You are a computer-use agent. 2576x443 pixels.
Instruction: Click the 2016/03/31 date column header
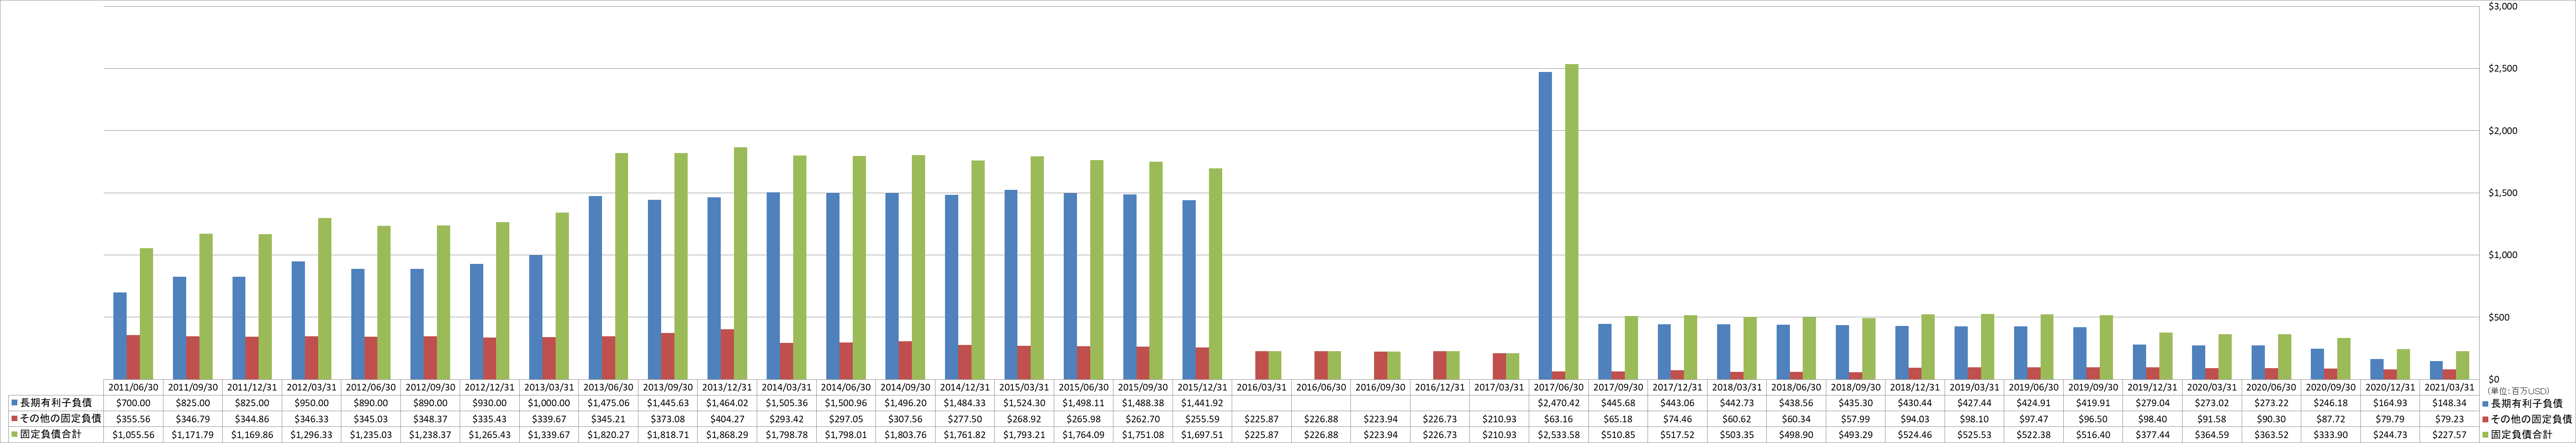click(1262, 387)
